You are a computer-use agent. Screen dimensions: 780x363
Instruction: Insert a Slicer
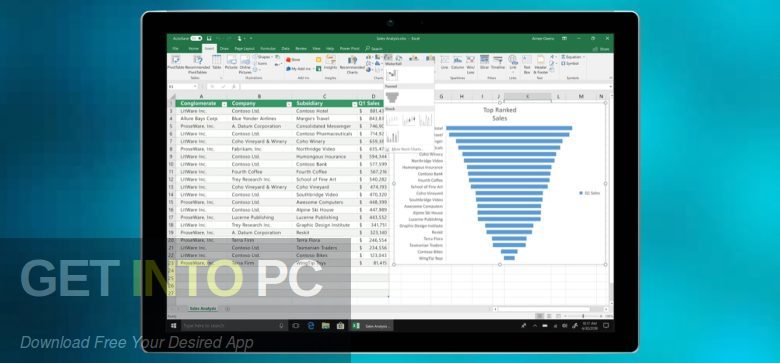[484, 62]
